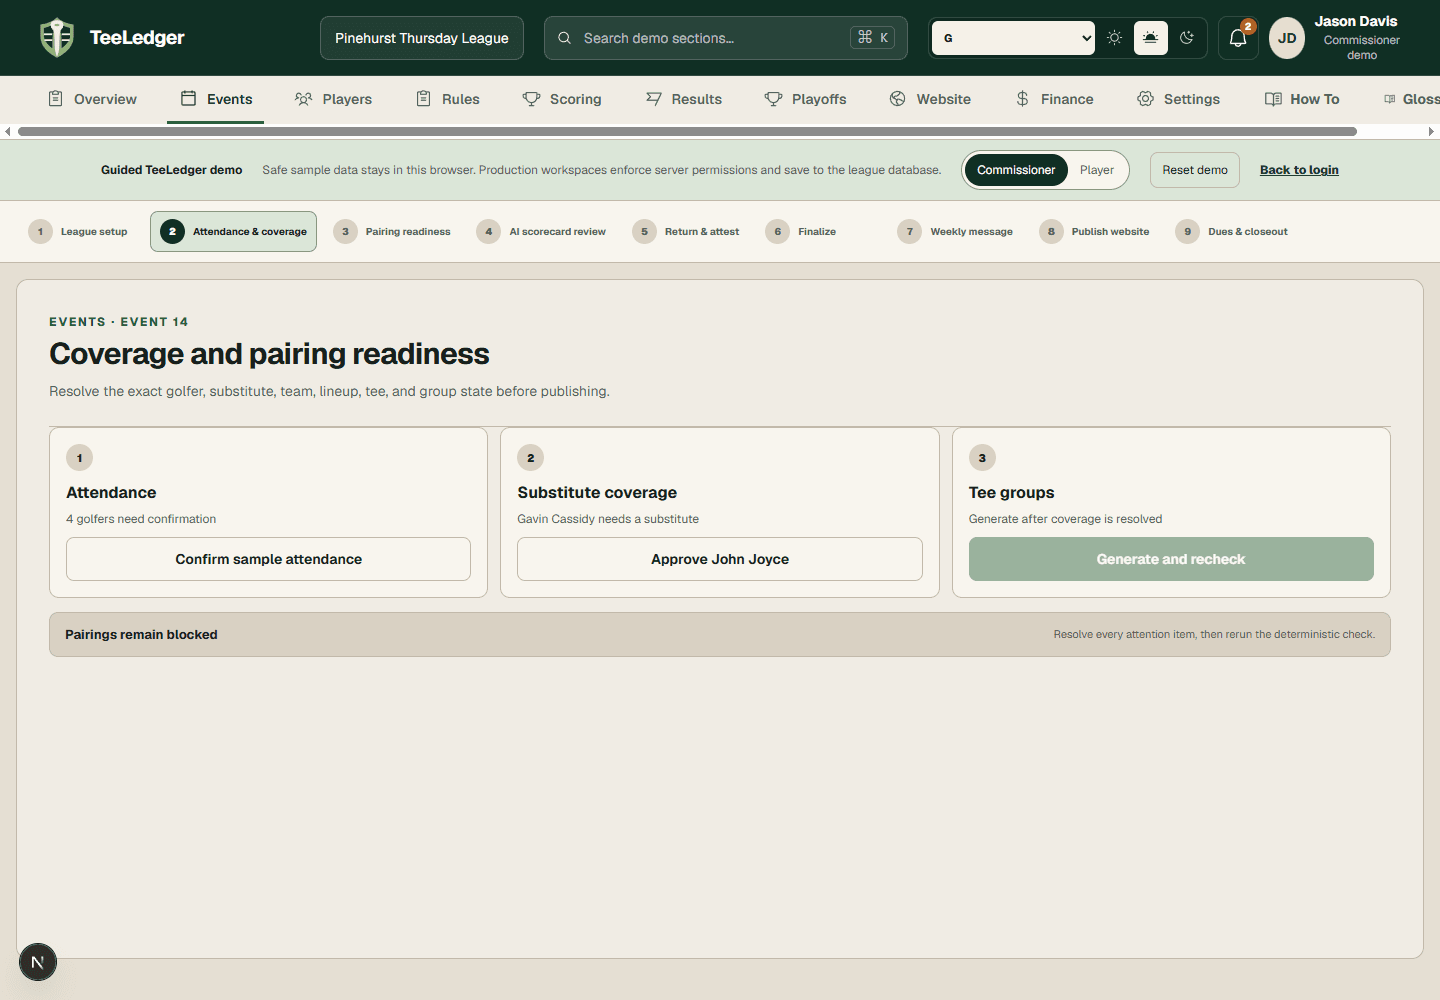Viewport: 1440px width, 1000px height.
Task: Click the Playoffs trophy icon
Action: tap(773, 99)
